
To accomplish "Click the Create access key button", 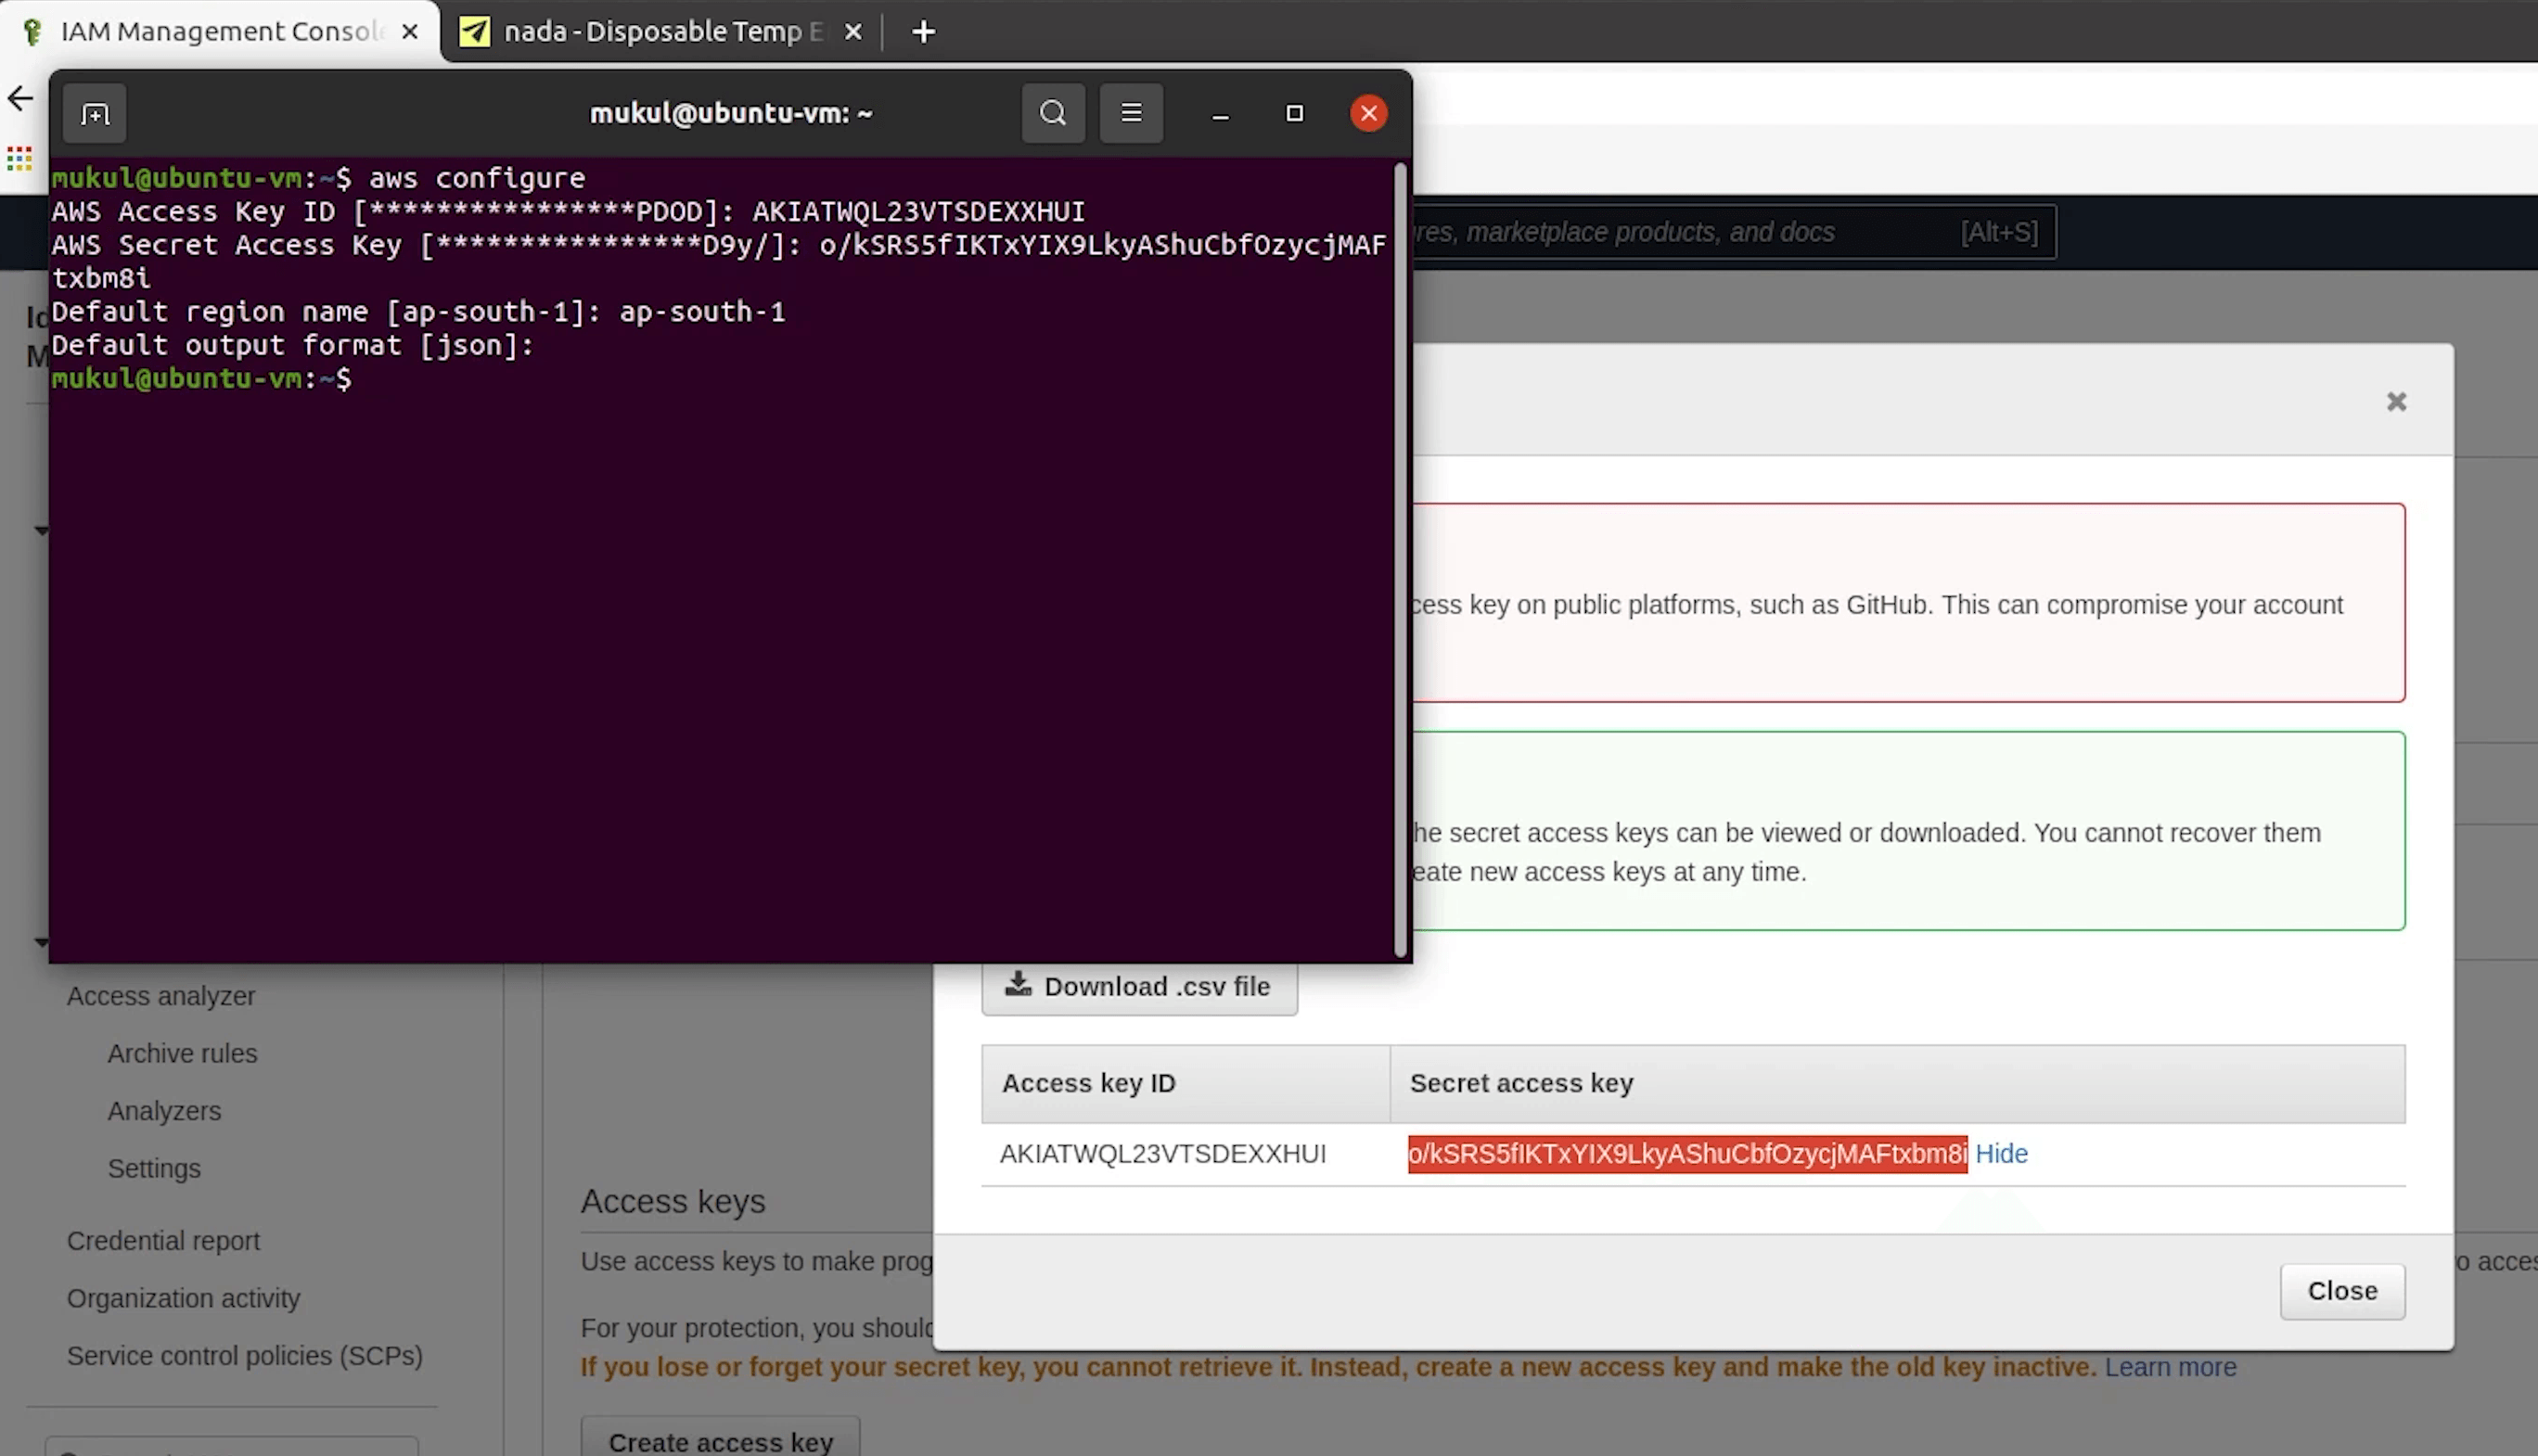I will [720, 1442].
